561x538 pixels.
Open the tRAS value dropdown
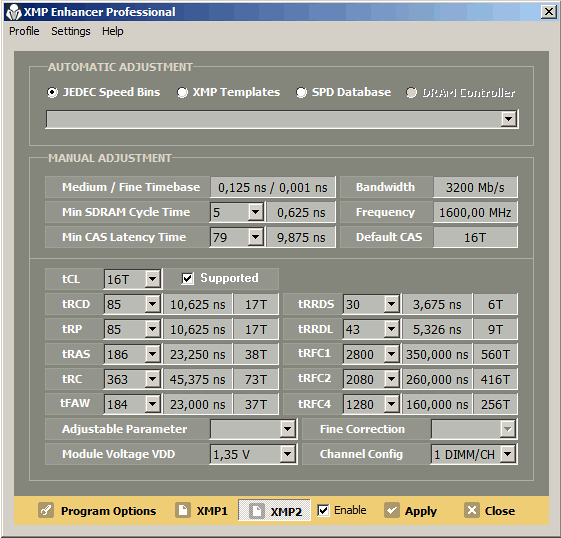tap(152, 354)
